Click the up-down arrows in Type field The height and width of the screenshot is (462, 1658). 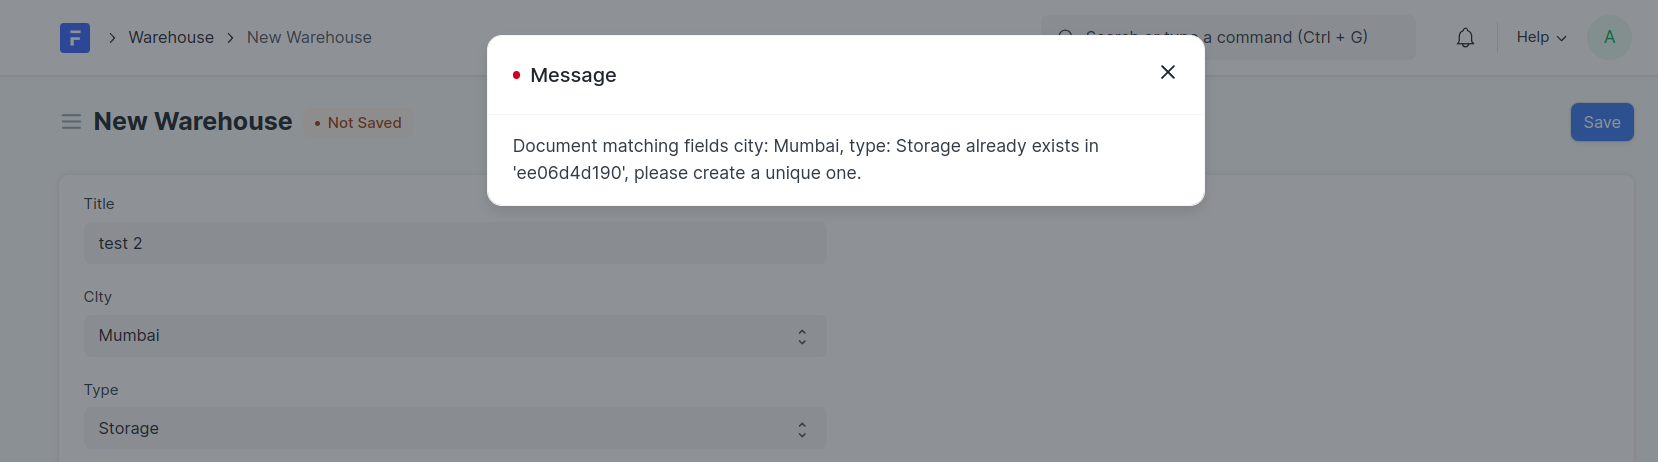pyautogui.click(x=802, y=429)
